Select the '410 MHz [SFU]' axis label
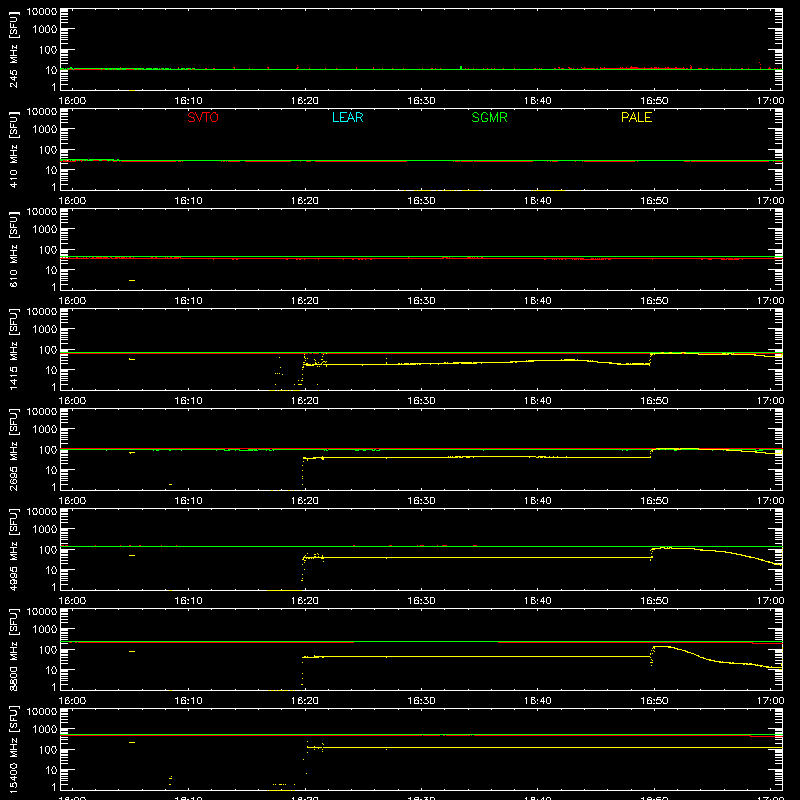The image size is (800, 800). [x=14, y=150]
